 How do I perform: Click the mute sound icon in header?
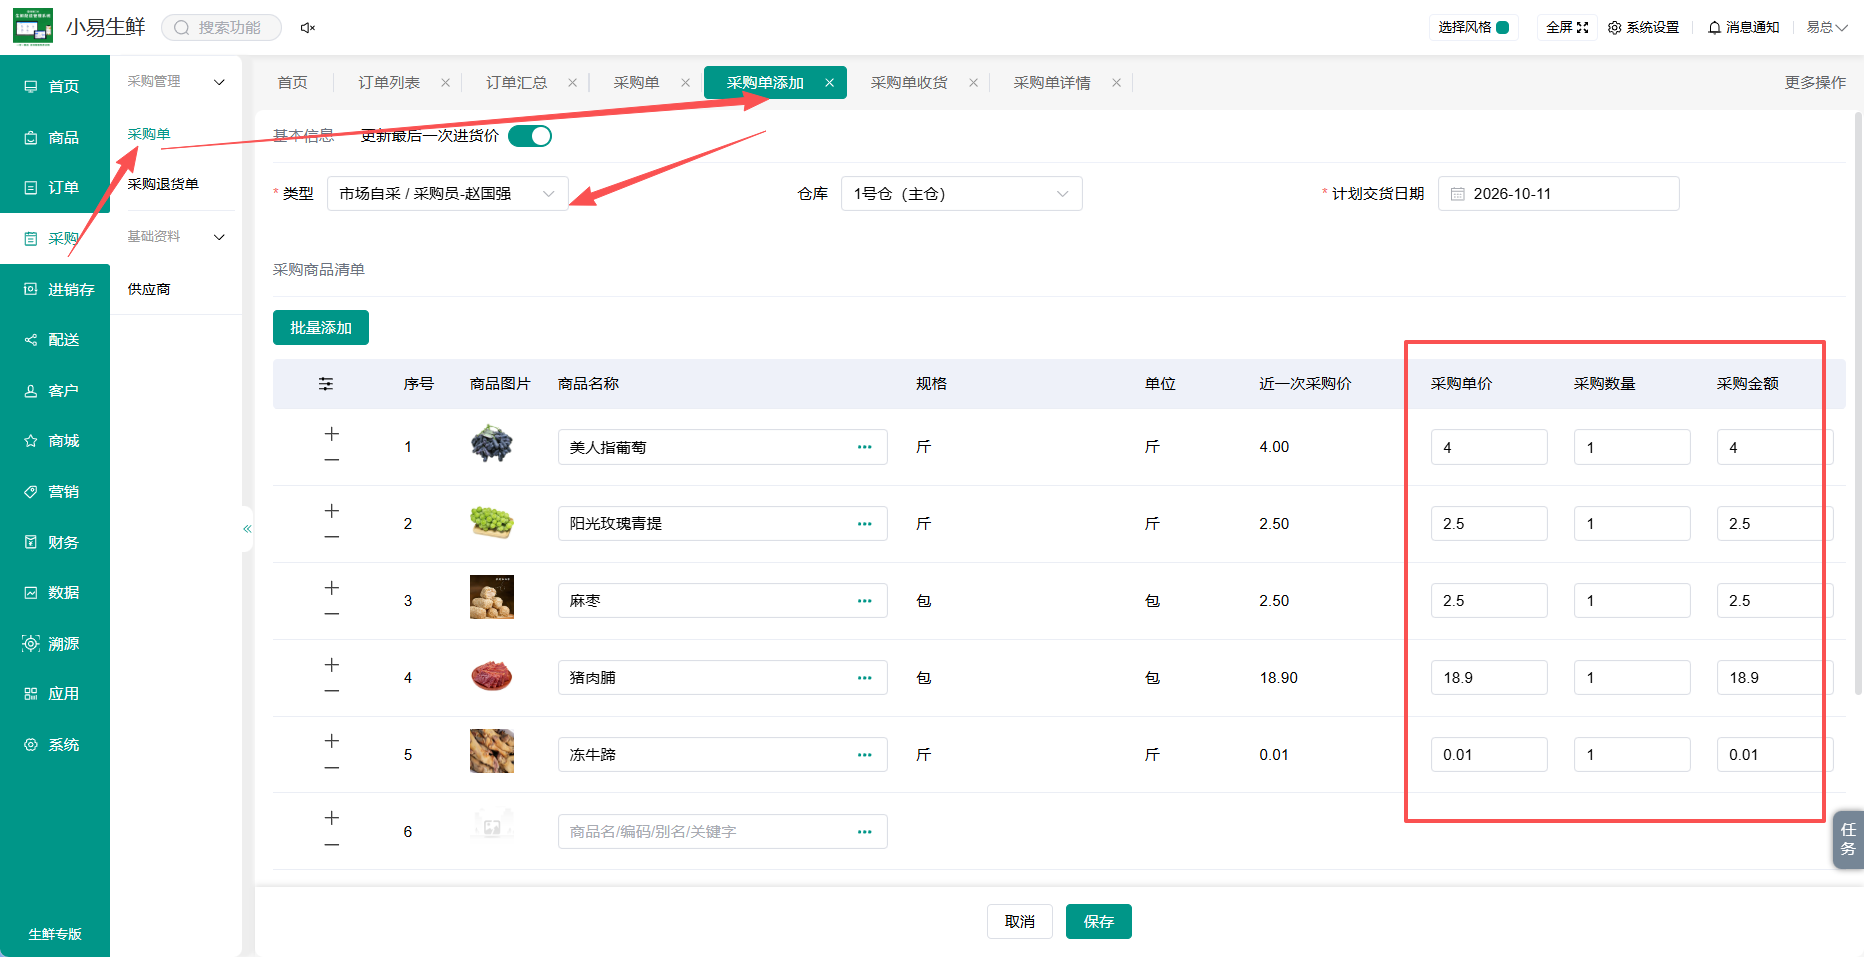pyautogui.click(x=308, y=28)
